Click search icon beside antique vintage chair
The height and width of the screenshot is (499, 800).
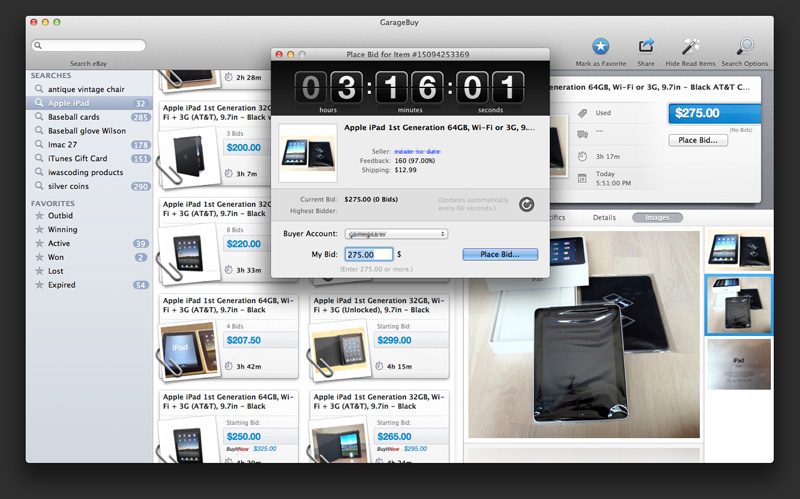39,89
